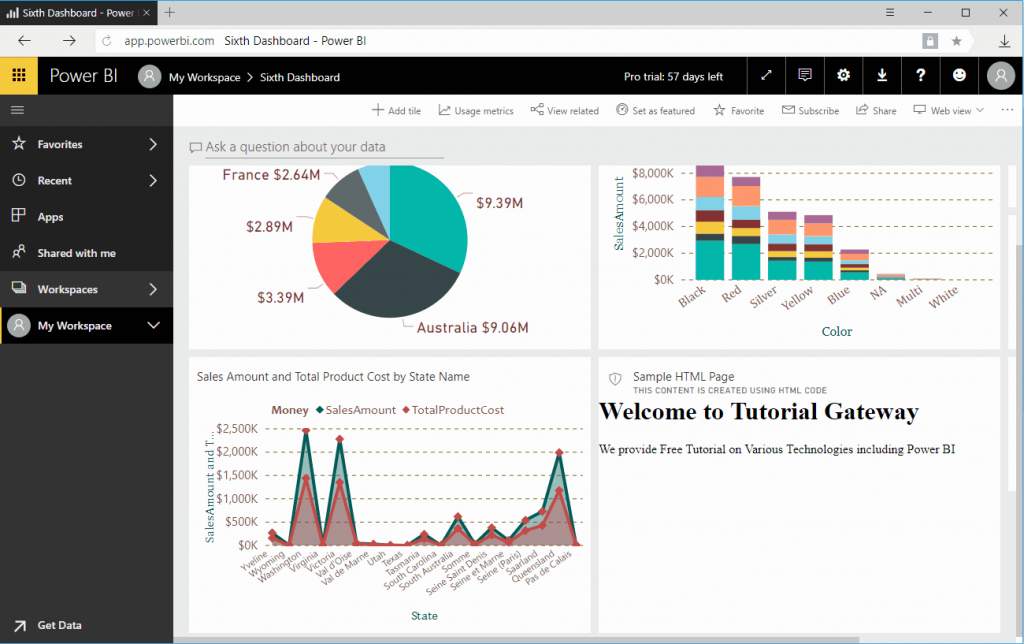This screenshot has width=1024, height=644.
Task: Expand the Workspaces section
Action: click(86, 289)
